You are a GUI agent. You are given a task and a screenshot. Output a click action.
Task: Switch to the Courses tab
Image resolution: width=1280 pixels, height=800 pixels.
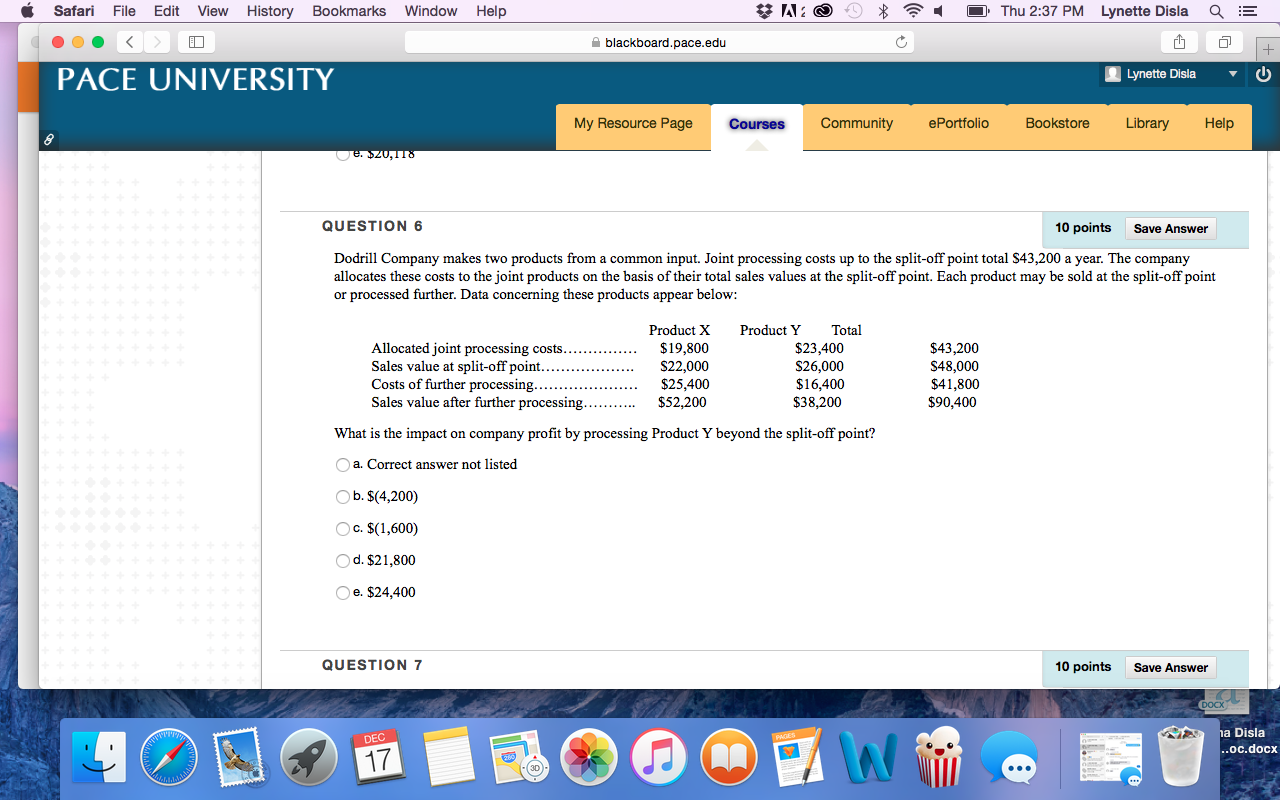[x=756, y=124]
